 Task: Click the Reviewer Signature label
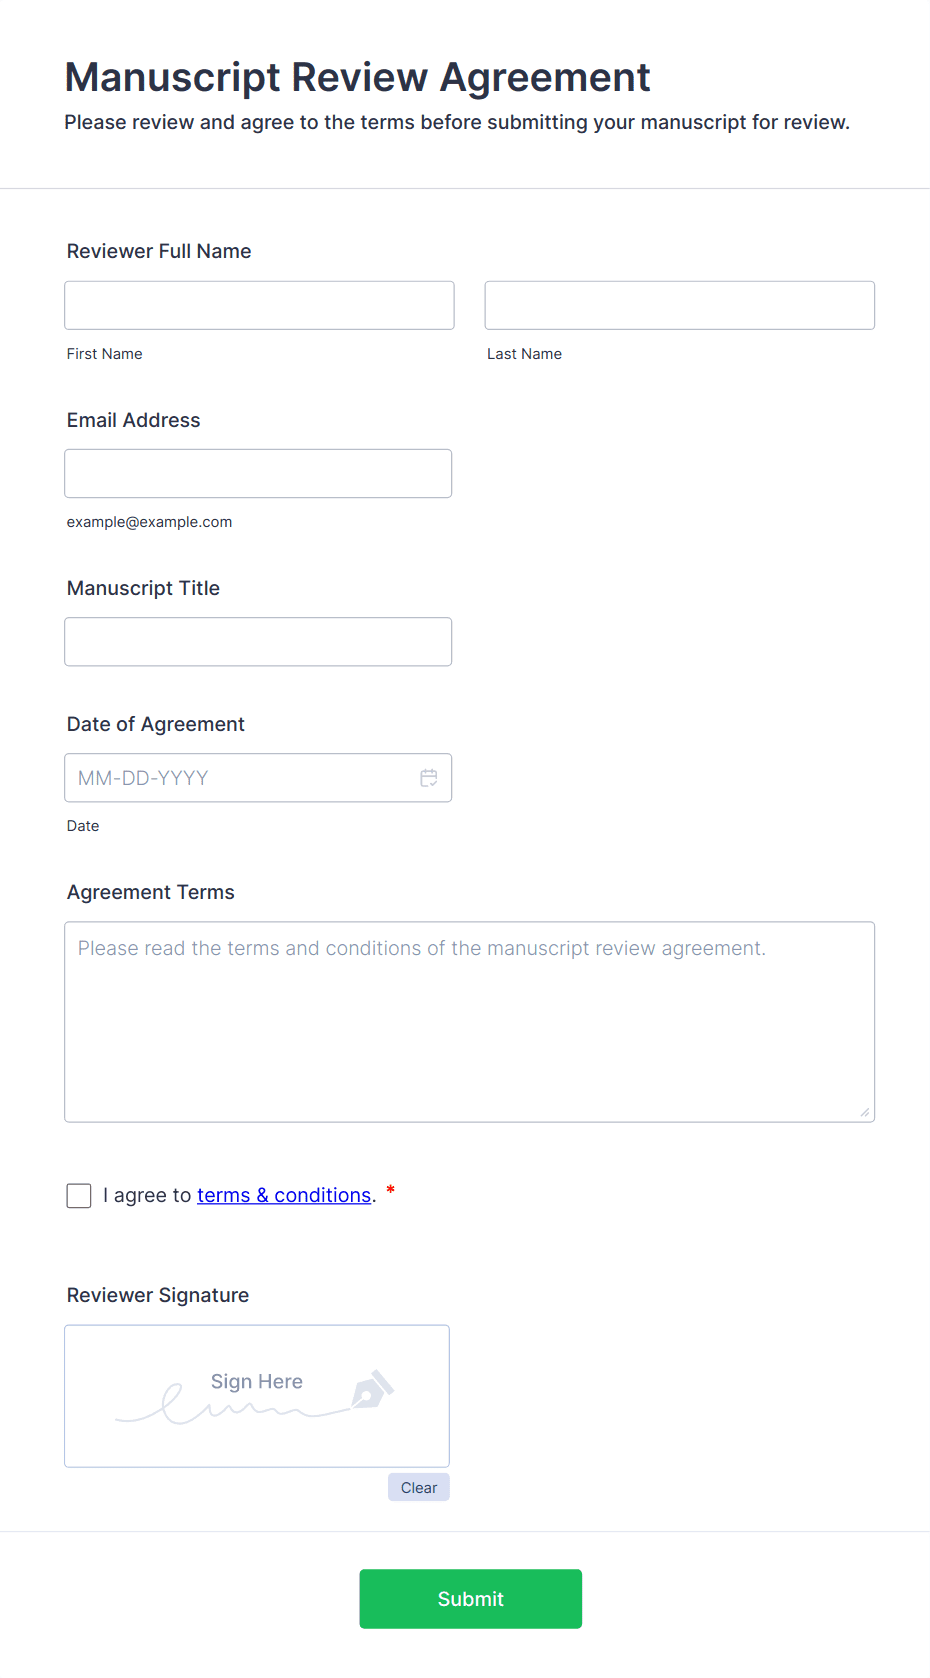pyautogui.click(x=158, y=1296)
